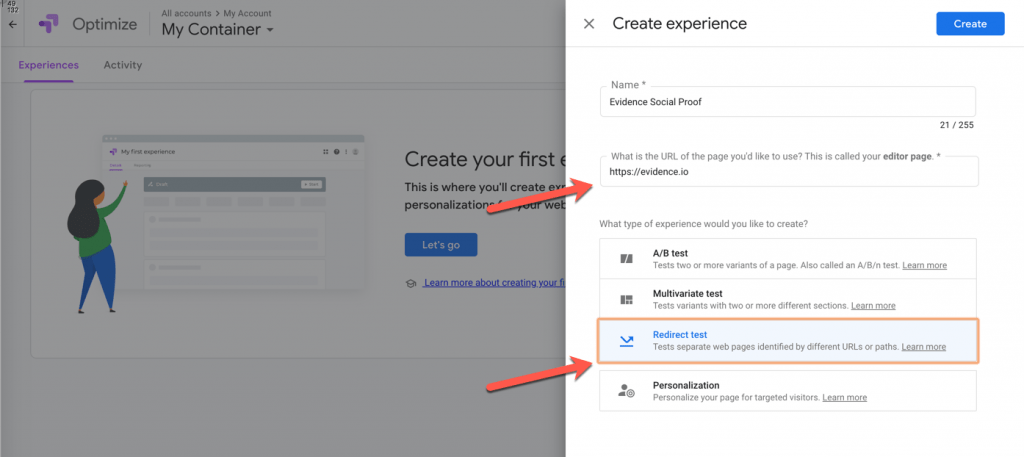The height and width of the screenshot is (457, 1024).
Task: Select the Redirect test experience type
Action: pyautogui.click(x=788, y=340)
